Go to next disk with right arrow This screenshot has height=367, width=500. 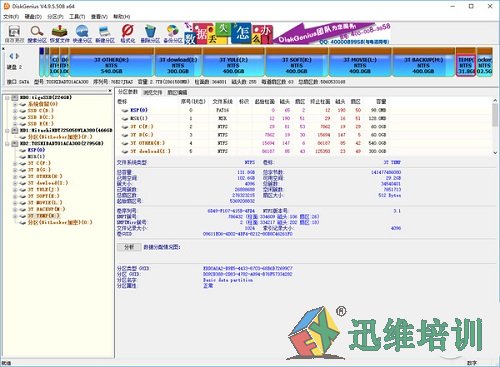click(x=17, y=56)
